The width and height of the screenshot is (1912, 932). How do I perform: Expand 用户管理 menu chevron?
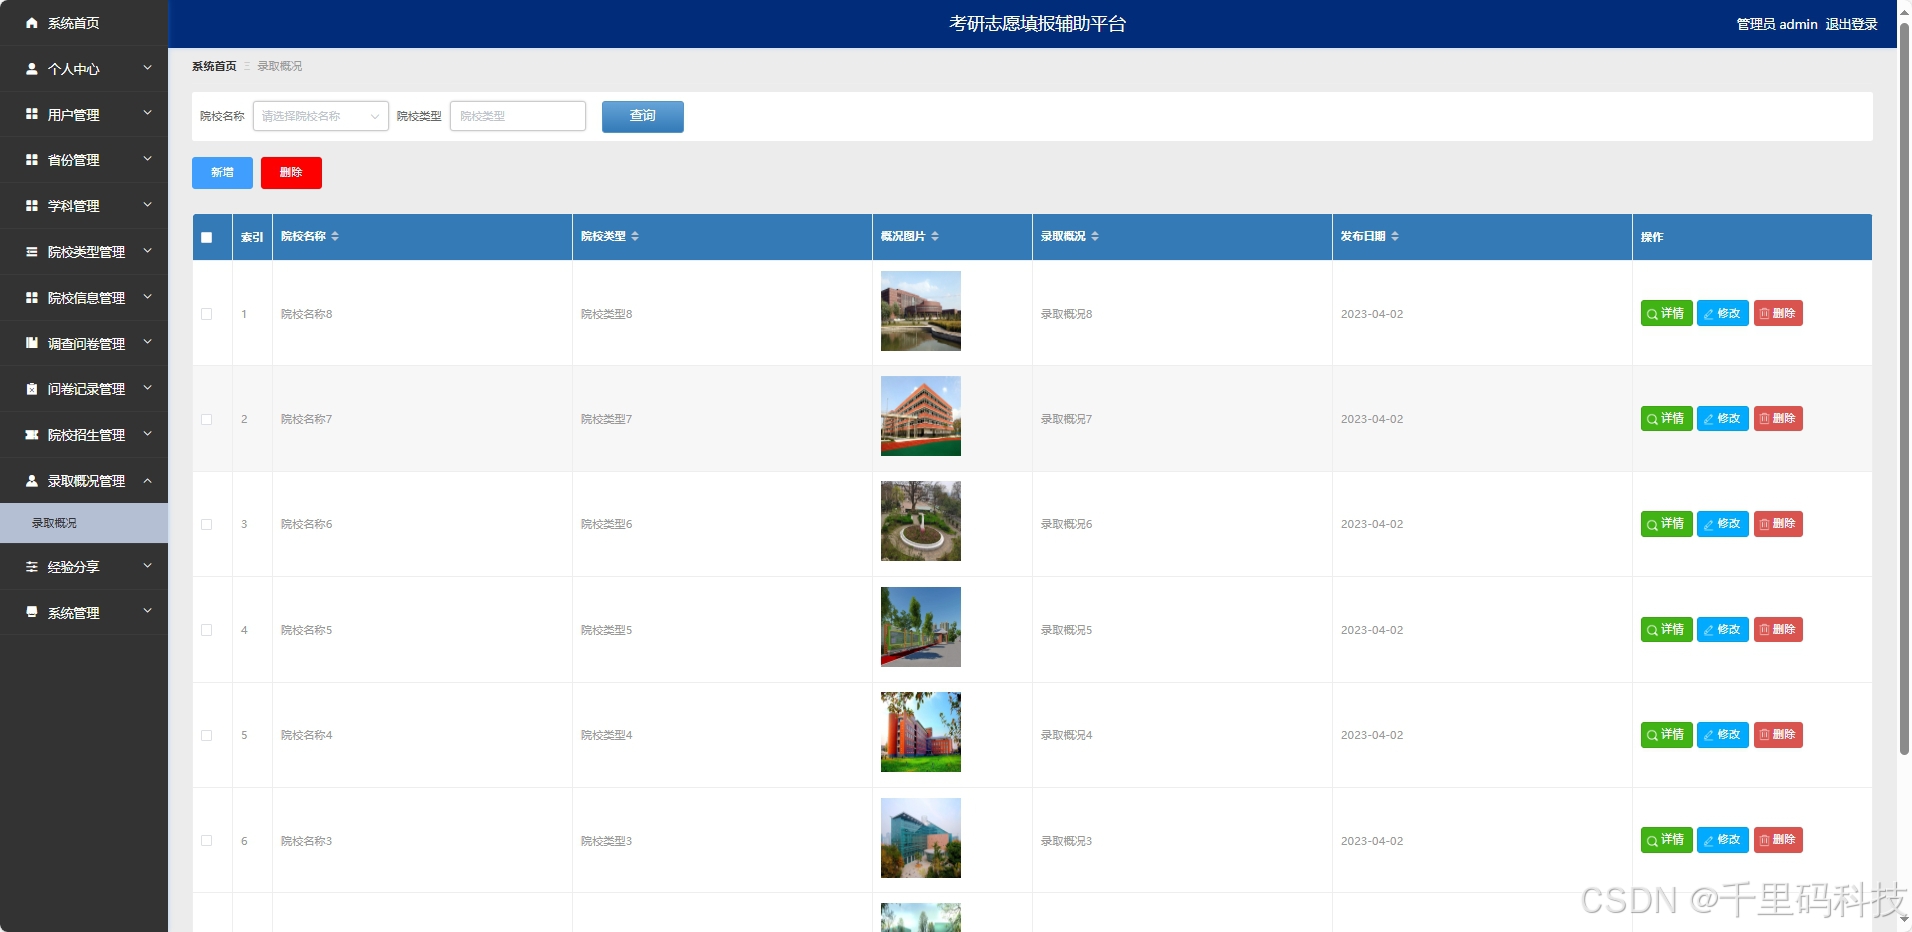point(147,114)
